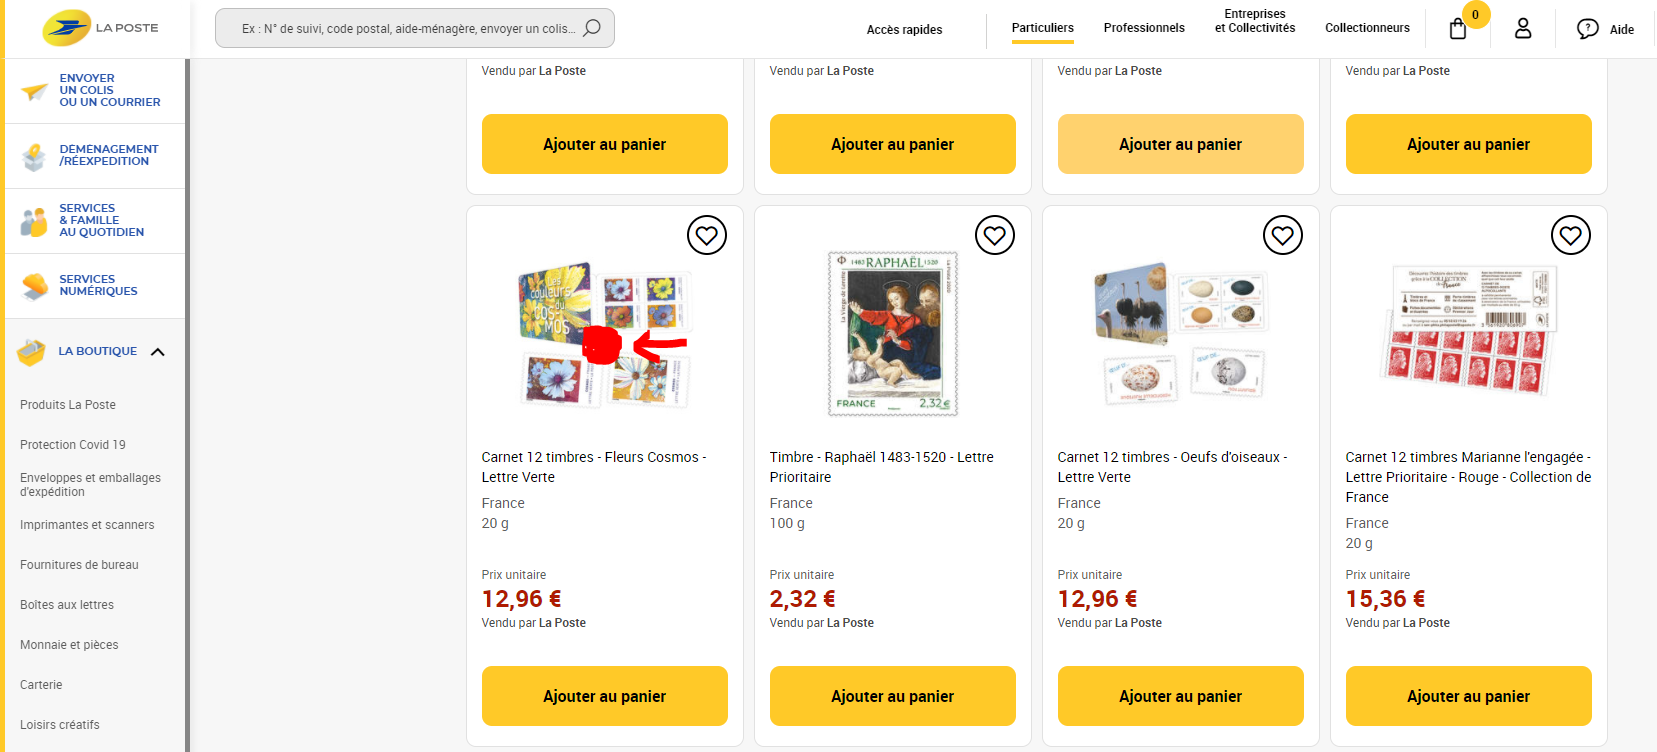Screen dimensions: 1657x752
Task: Favorite the Fleurs Cosmos stamp booklet
Action: [707, 235]
